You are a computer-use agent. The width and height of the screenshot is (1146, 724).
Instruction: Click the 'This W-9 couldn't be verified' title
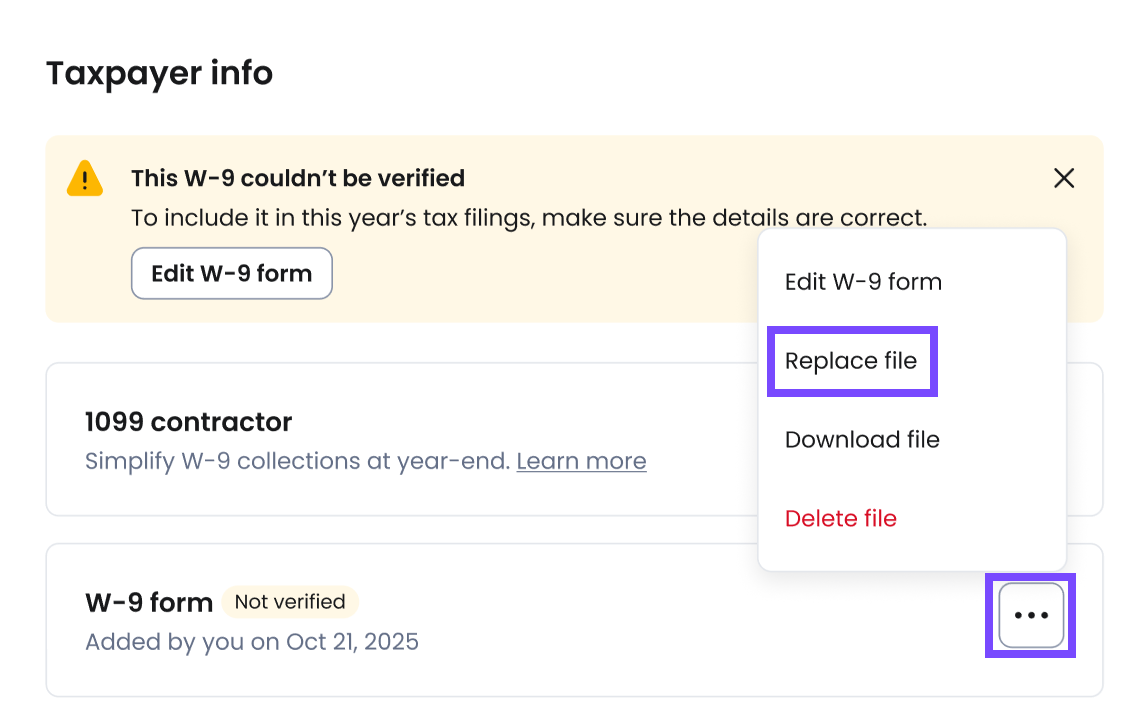tap(298, 178)
